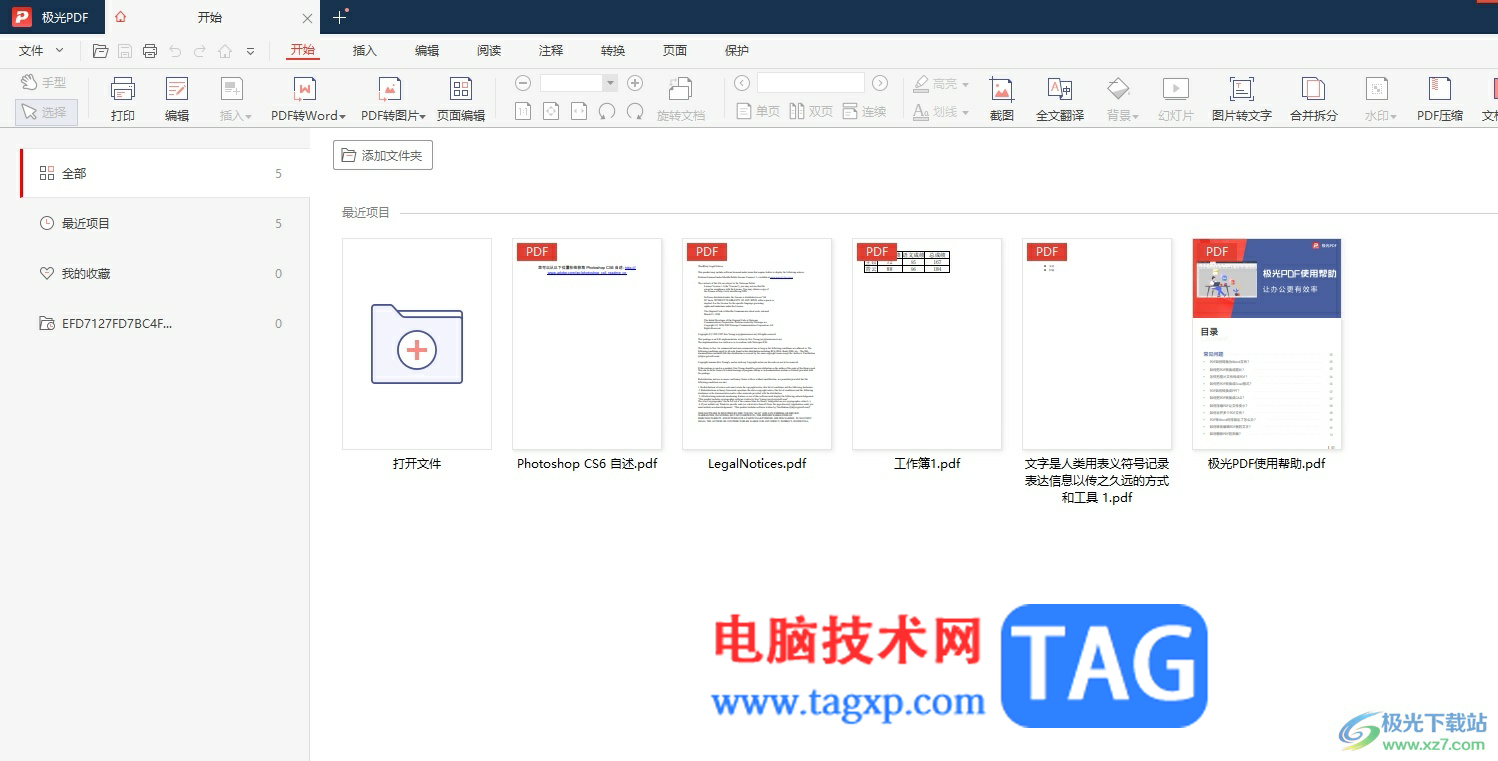
Task: Select the Select (选择) cursor tool
Action: (46, 112)
